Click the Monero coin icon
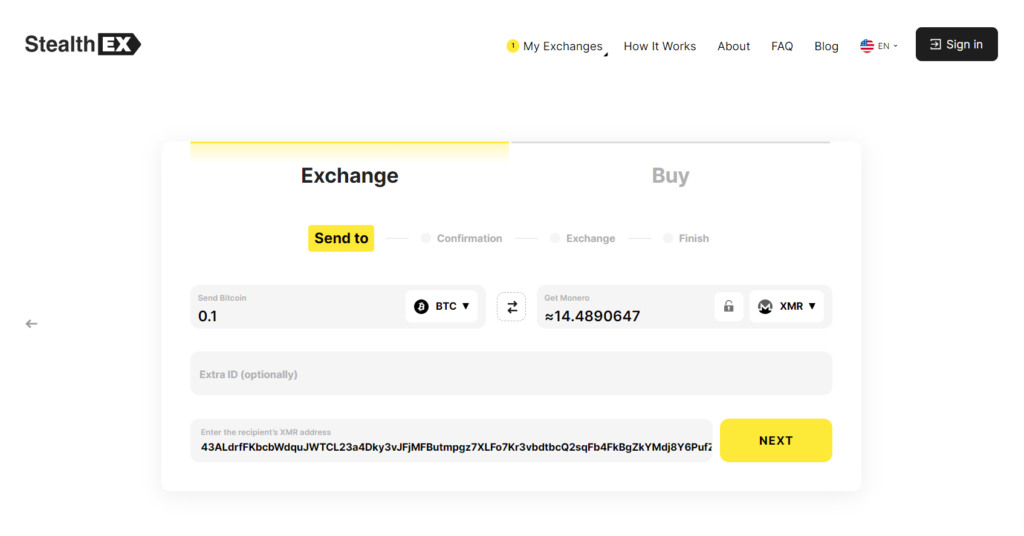This screenshot has width=1024, height=536. pos(765,306)
